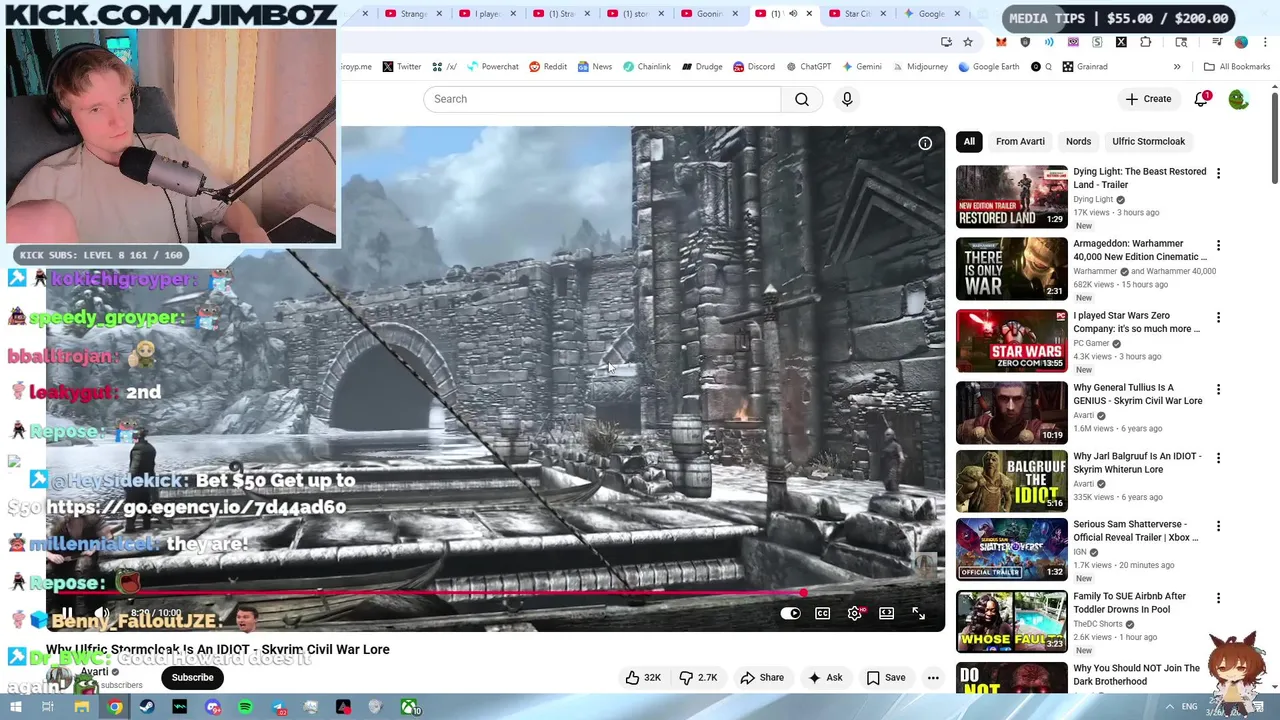Pause the video with the pause button
The image size is (1280, 720).
click(x=66, y=614)
